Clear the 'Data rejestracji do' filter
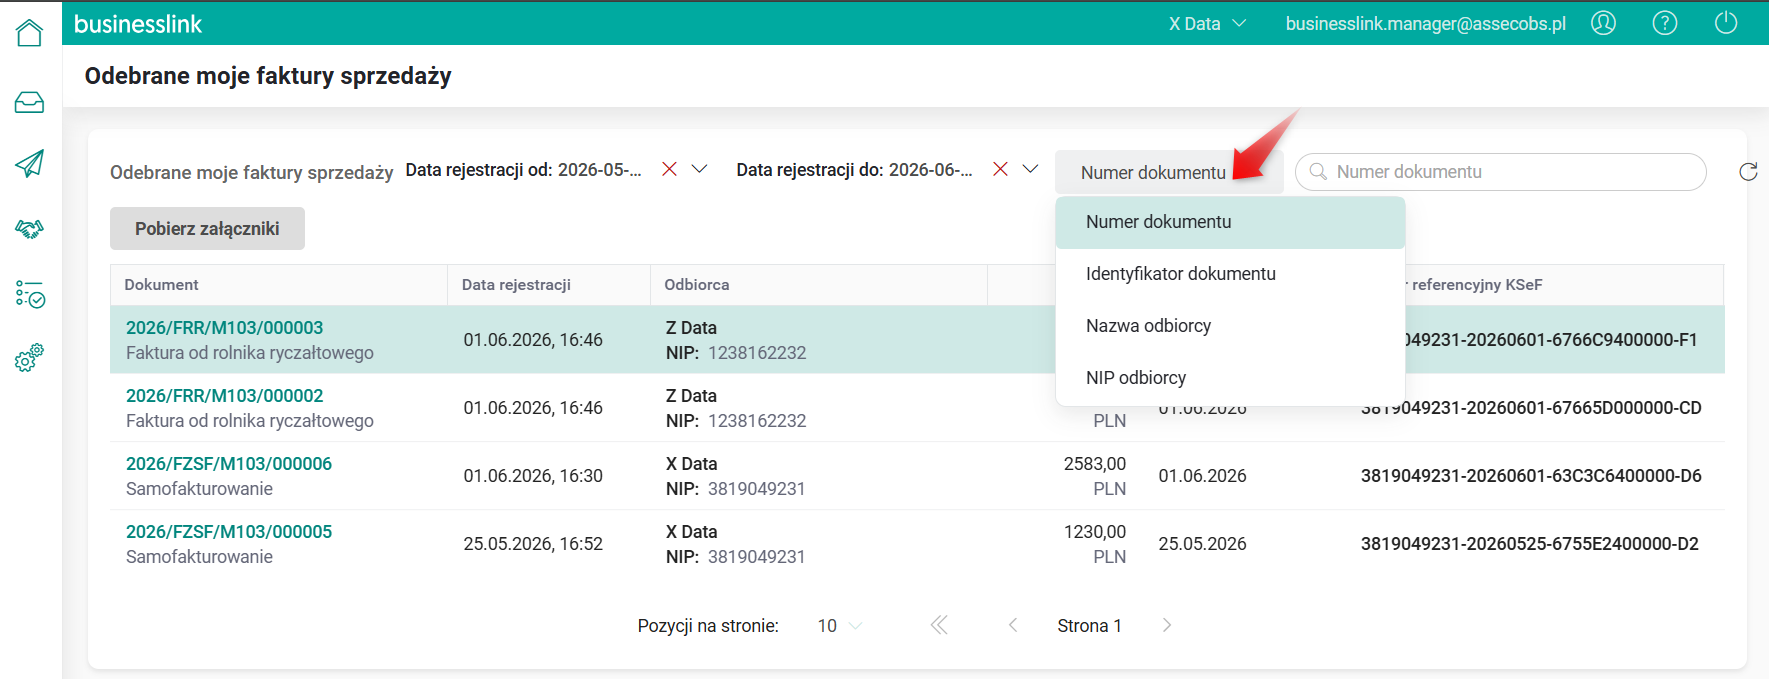1769x679 pixels. [1000, 169]
